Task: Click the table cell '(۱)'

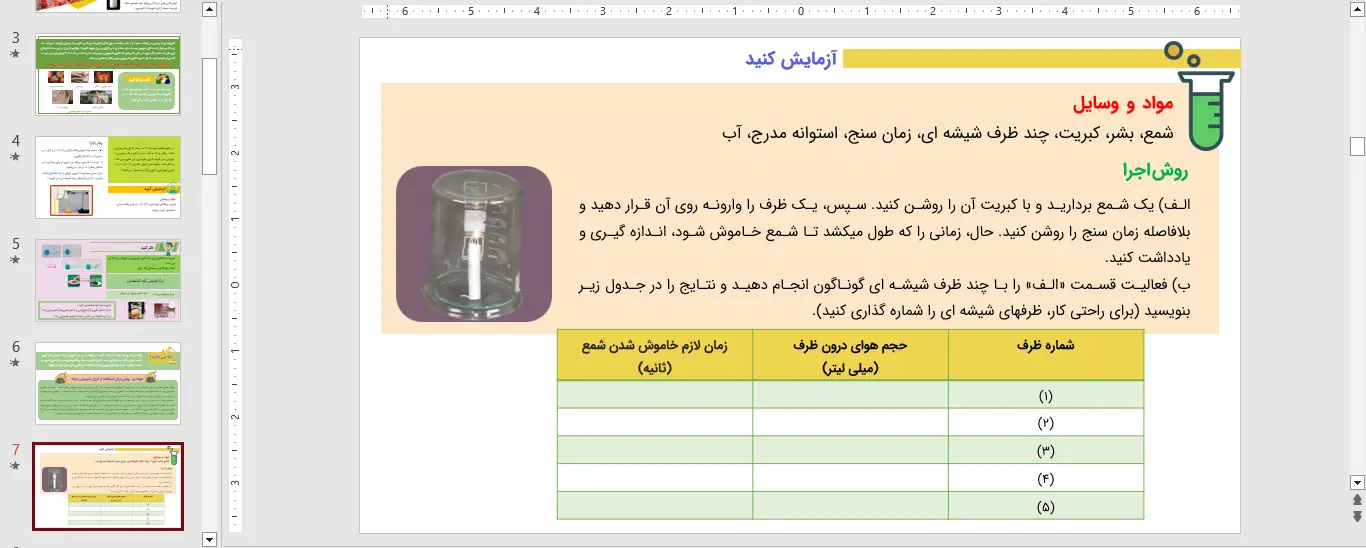Action: [x=1046, y=396]
